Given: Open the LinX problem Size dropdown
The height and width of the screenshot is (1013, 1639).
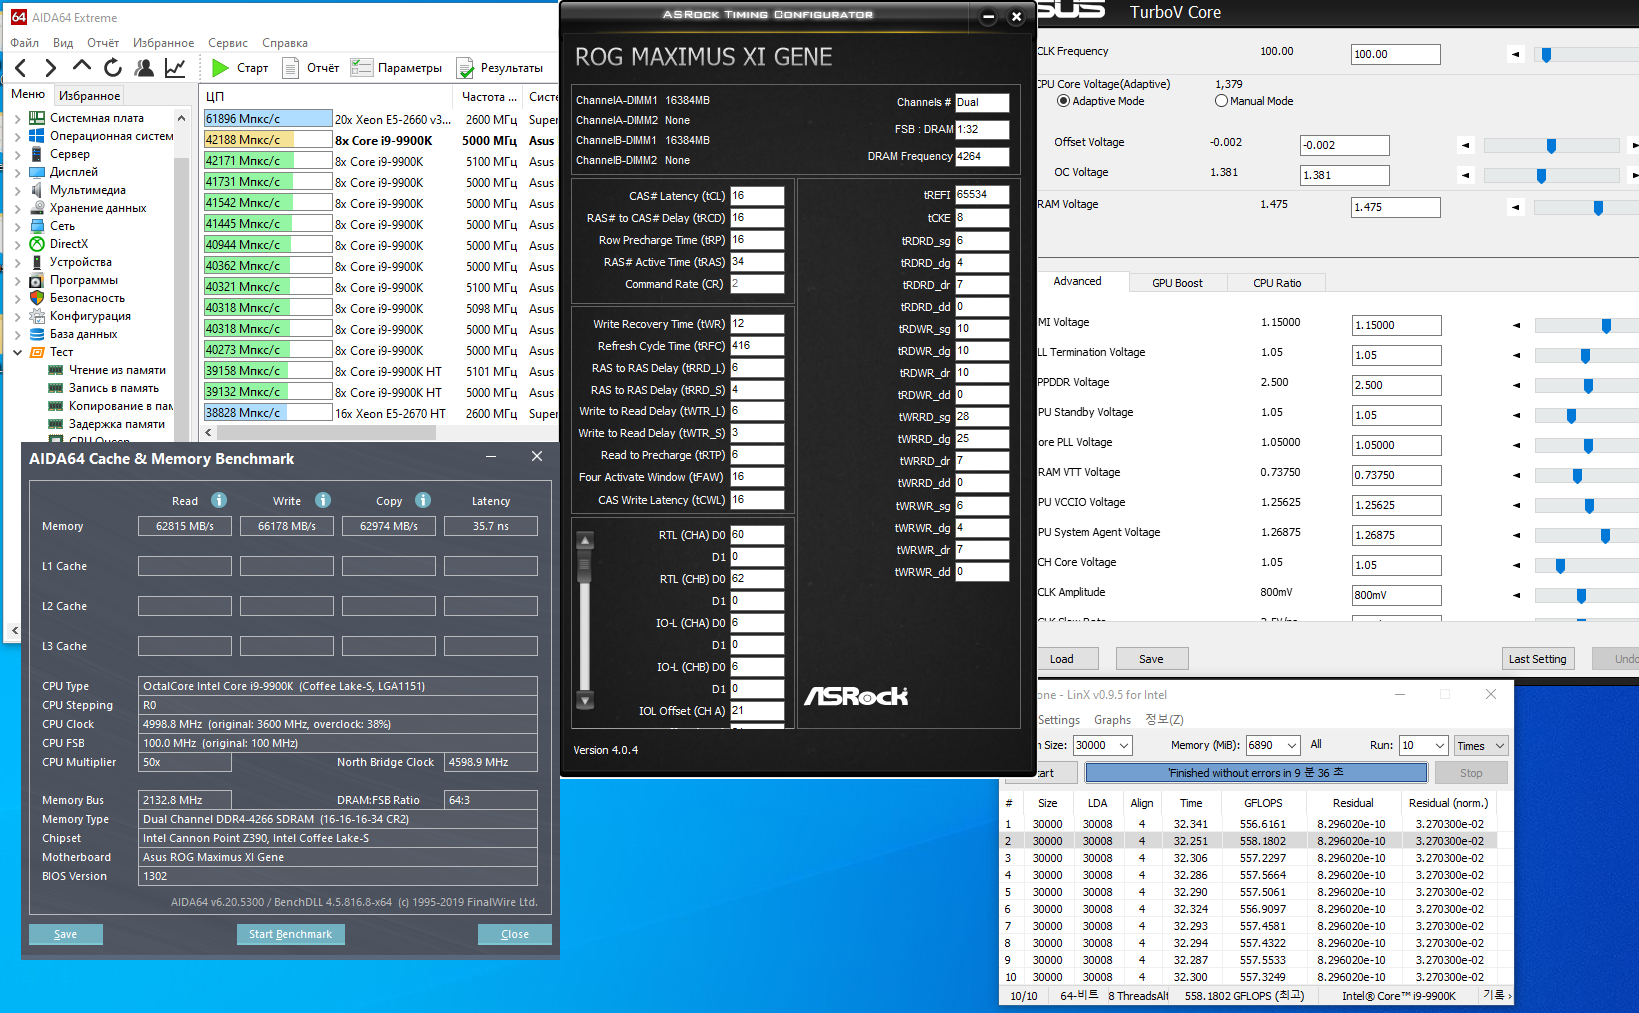Looking at the screenshot, I should click(1124, 745).
